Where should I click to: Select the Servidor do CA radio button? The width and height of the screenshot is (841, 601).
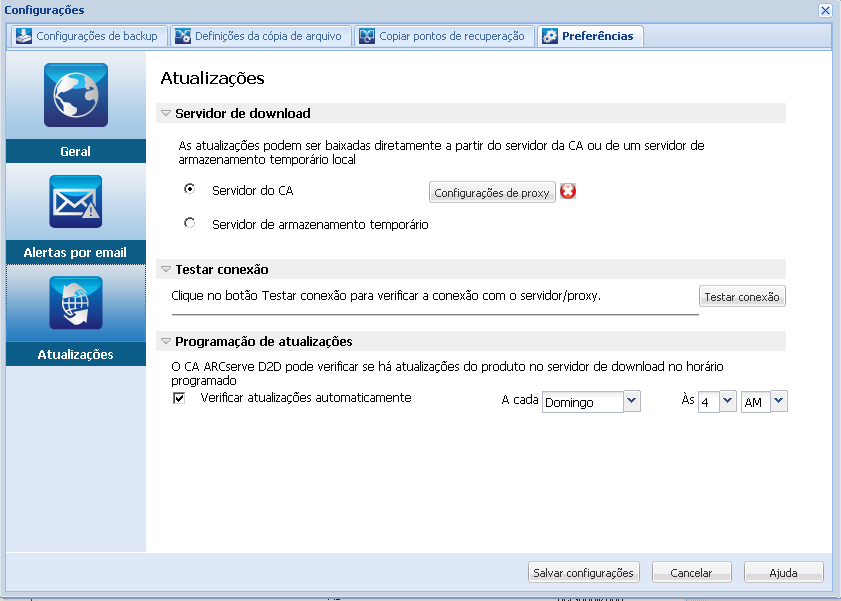coord(189,189)
